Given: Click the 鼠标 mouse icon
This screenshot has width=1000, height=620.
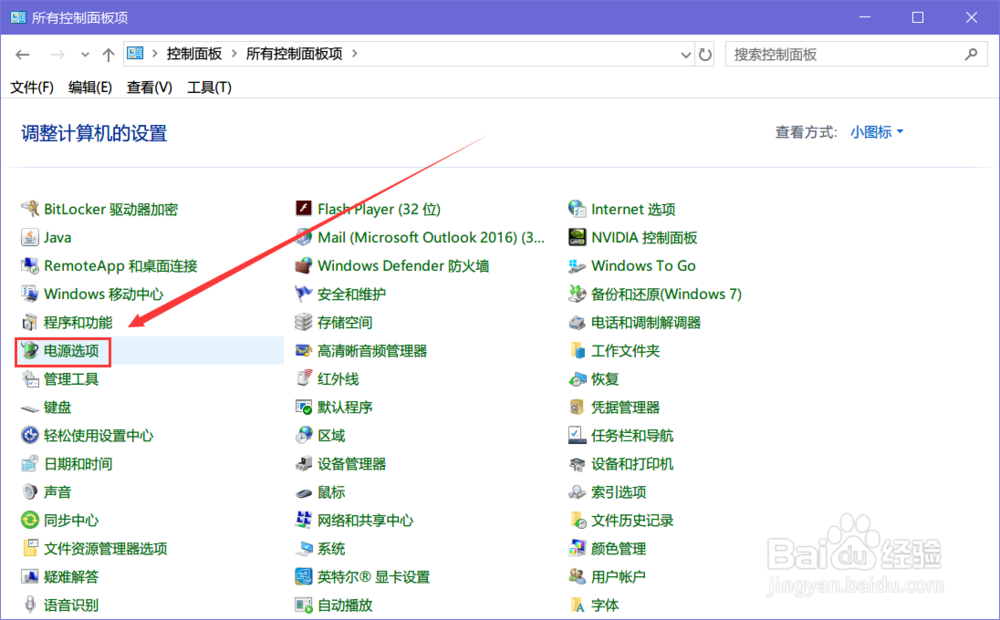Looking at the screenshot, I should (304, 492).
